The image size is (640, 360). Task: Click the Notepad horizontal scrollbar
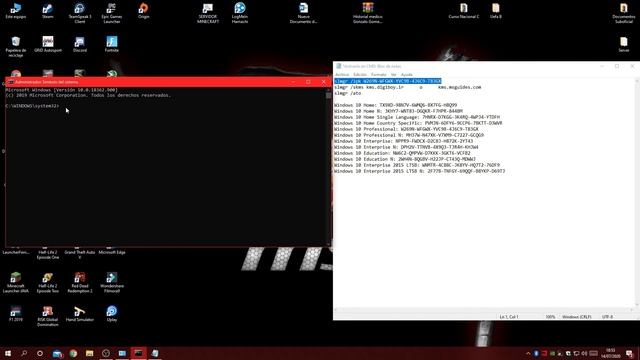click(484, 310)
